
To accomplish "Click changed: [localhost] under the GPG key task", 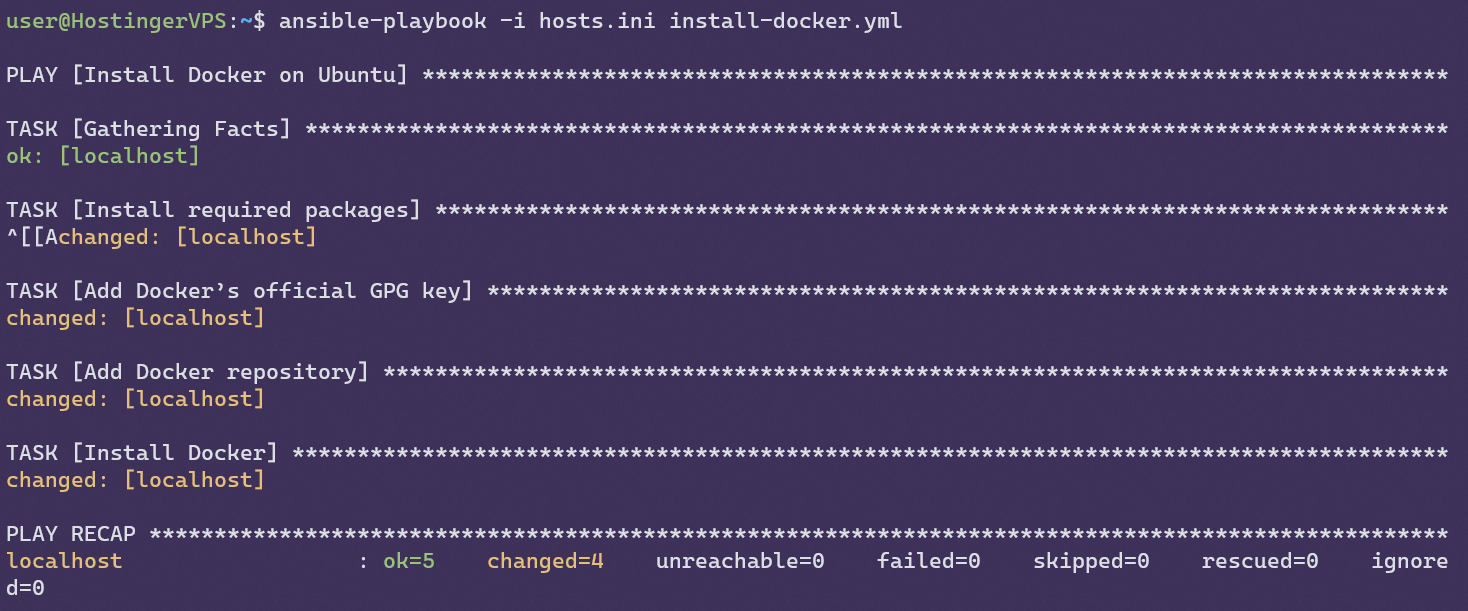I will click(135, 318).
